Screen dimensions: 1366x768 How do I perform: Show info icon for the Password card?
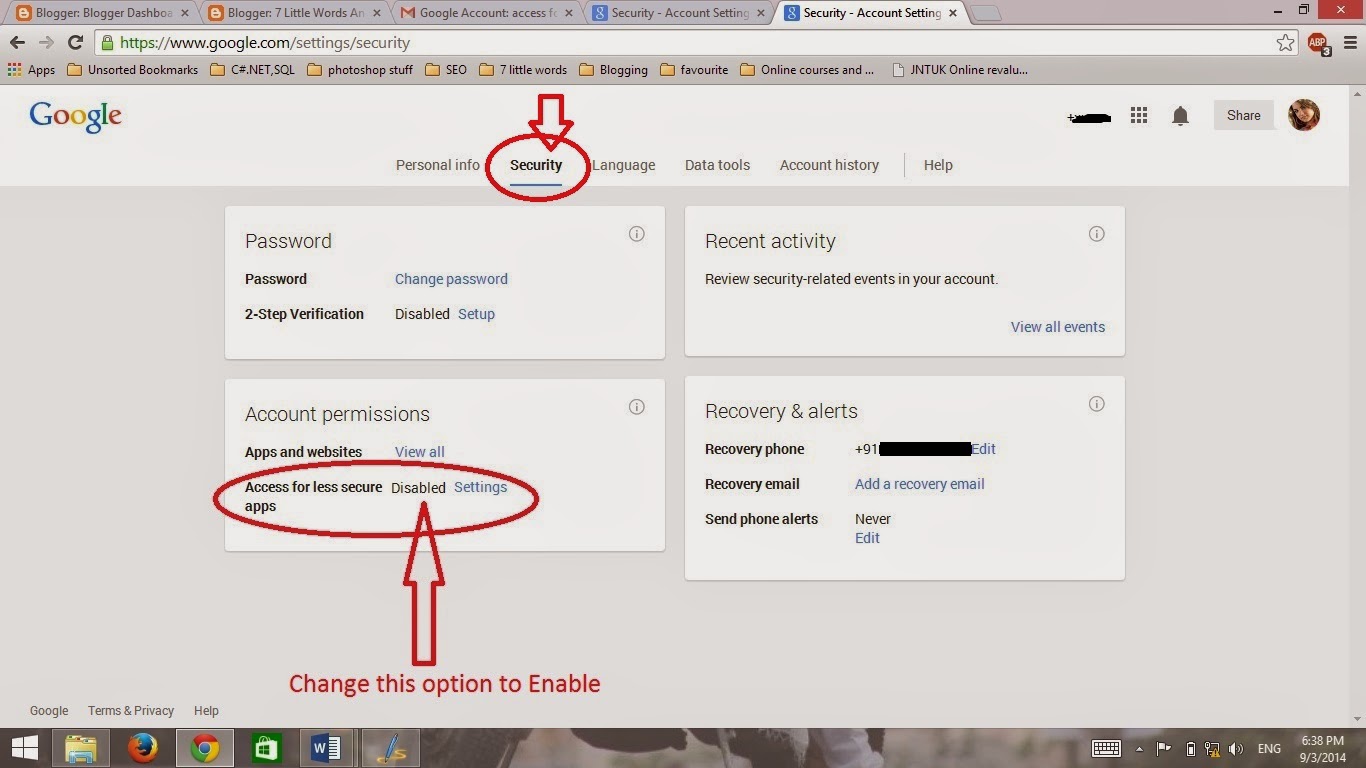[637, 234]
